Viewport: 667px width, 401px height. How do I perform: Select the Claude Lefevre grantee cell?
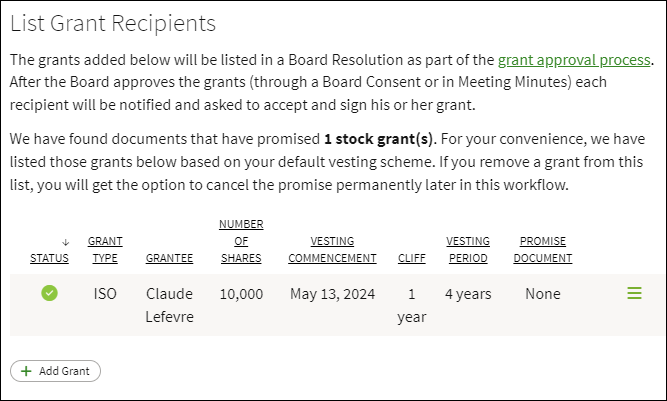(x=169, y=305)
